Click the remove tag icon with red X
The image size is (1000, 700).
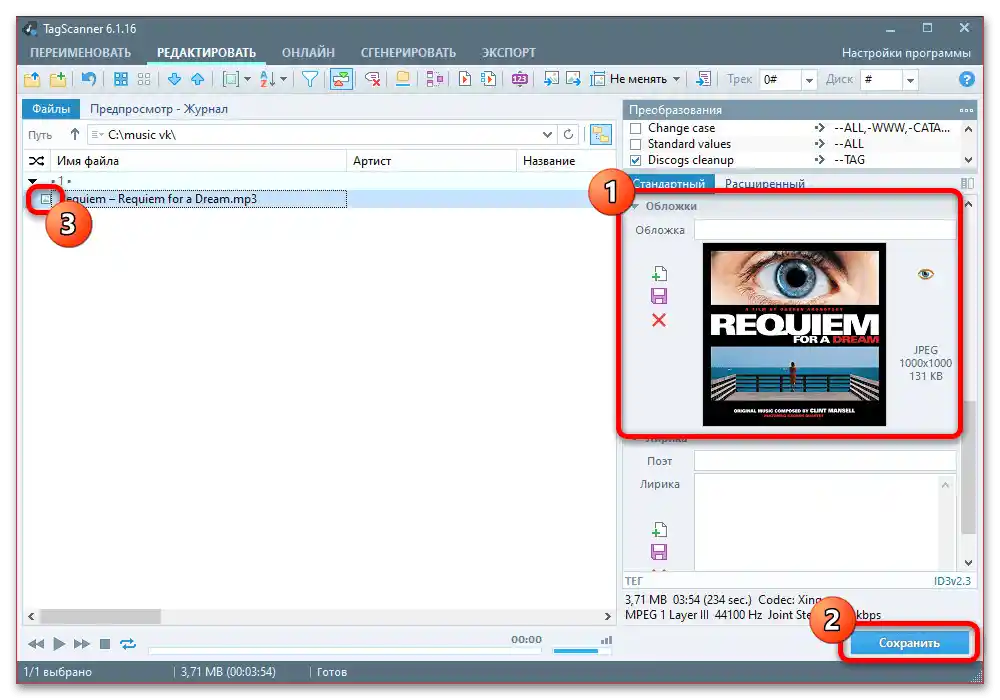[372, 79]
